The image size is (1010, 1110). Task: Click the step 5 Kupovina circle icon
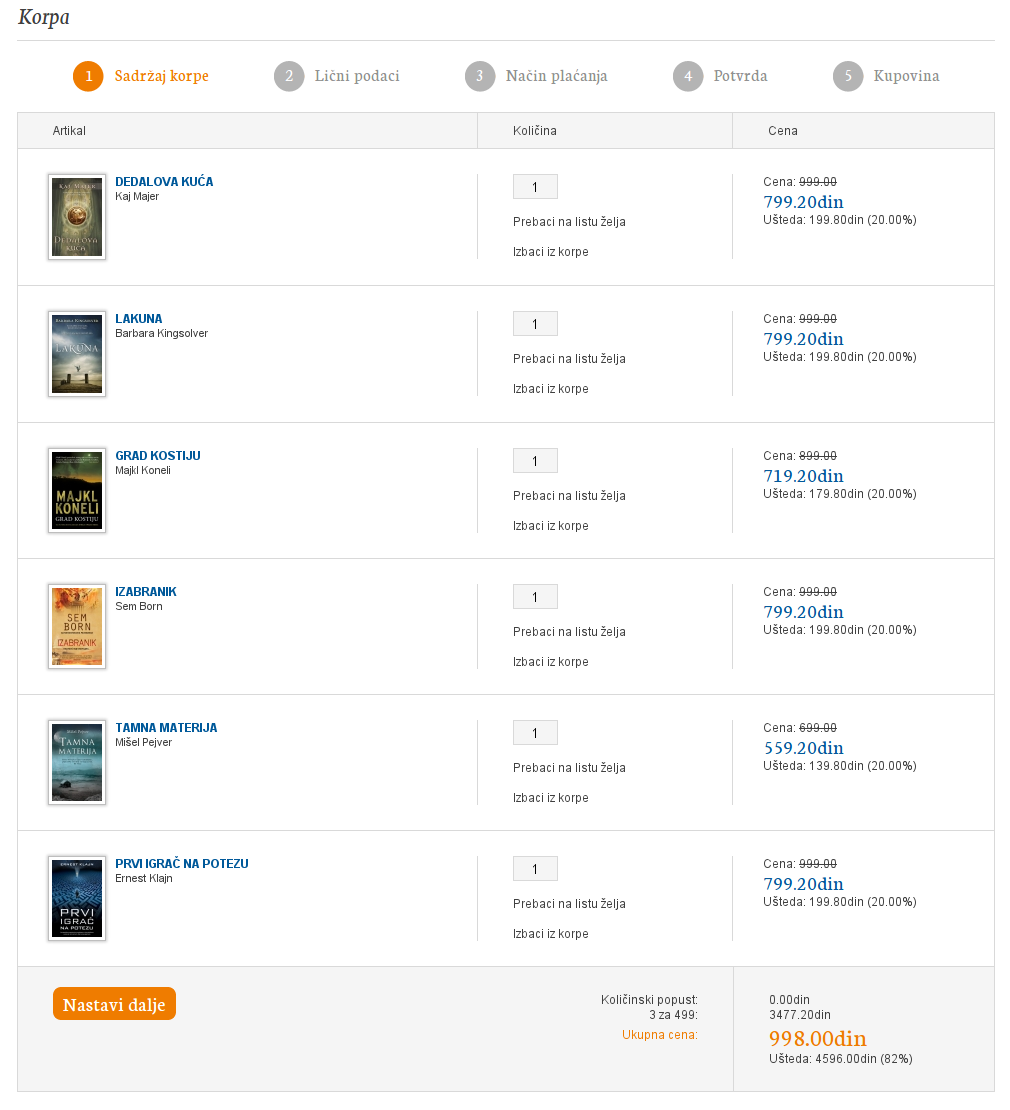click(x=848, y=76)
